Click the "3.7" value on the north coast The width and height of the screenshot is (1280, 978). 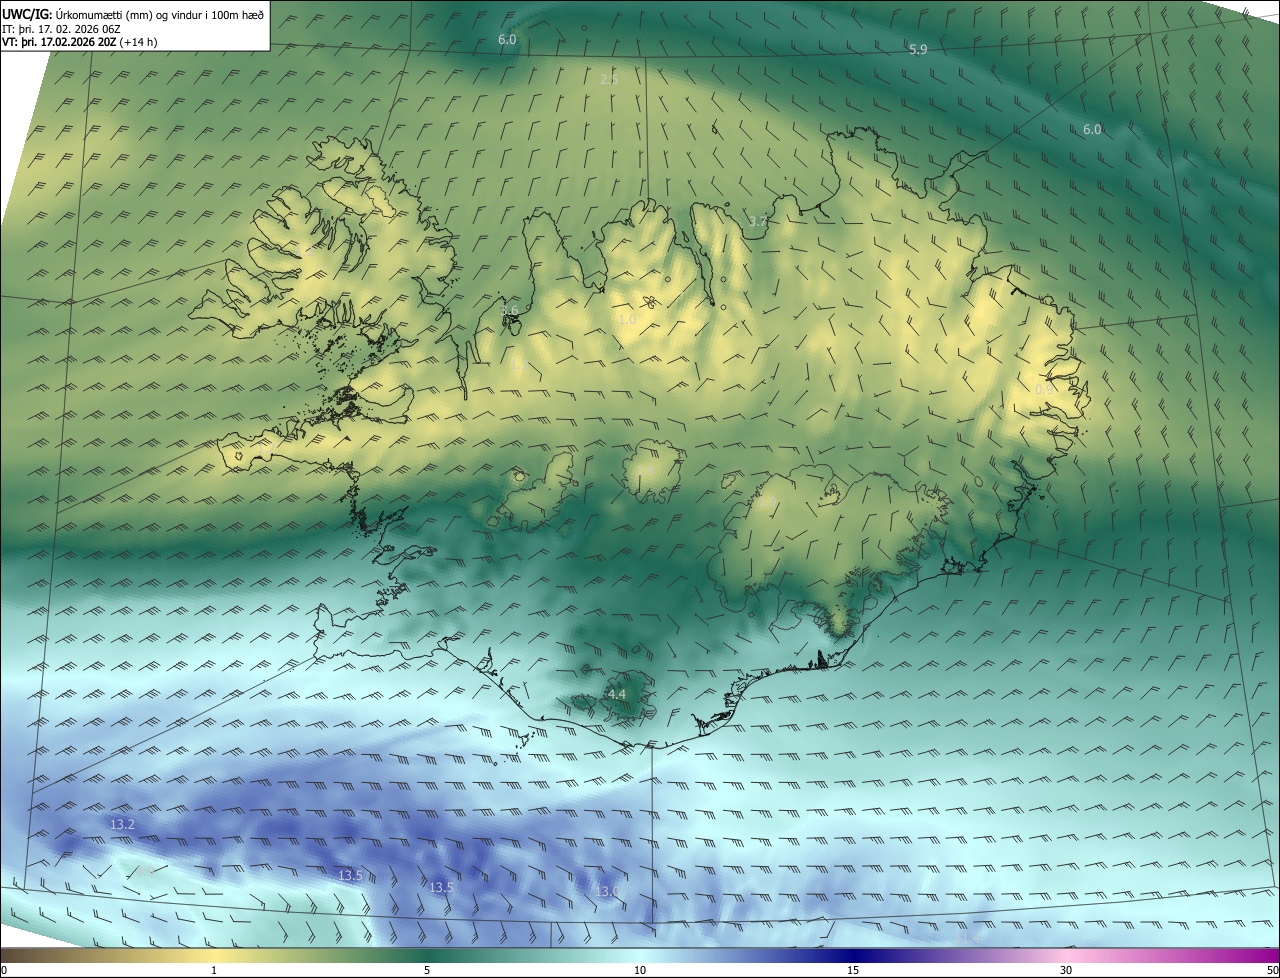click(x=757, y=221)
